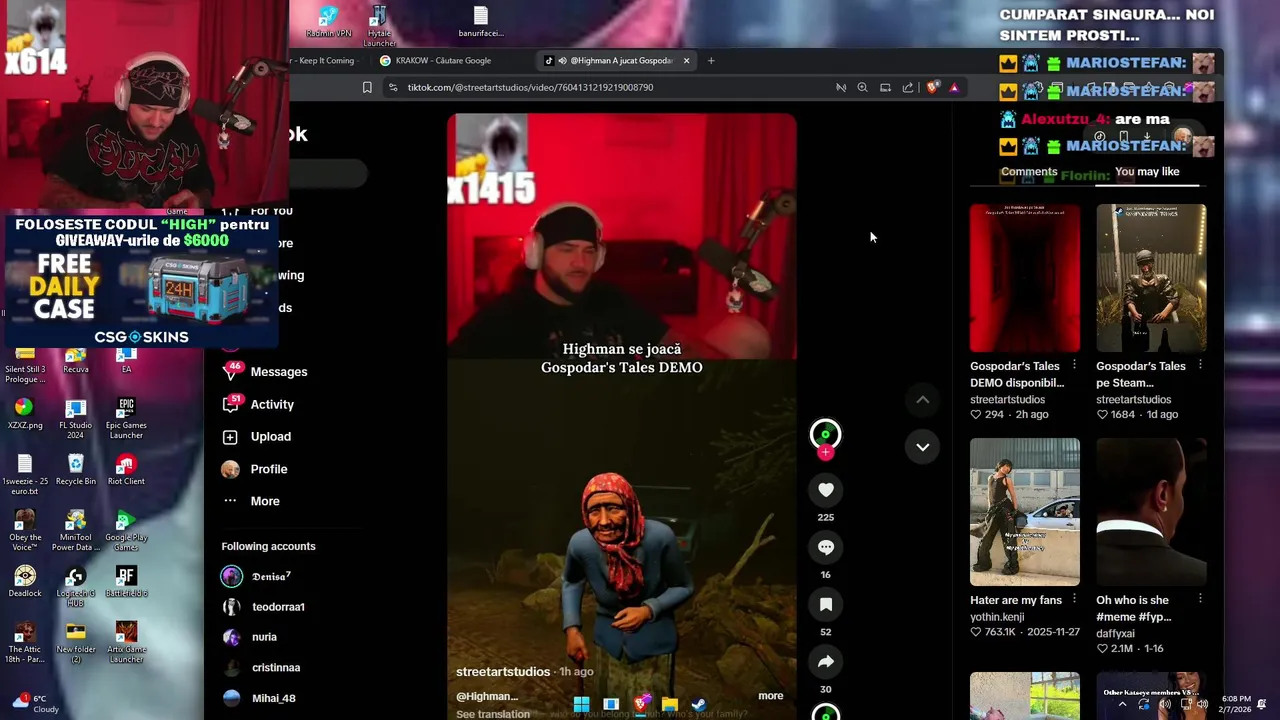Viewport: 1280px width, 720px height.
Task: Open XZXZ.png file on desktop
Action: tap(24, 414)
